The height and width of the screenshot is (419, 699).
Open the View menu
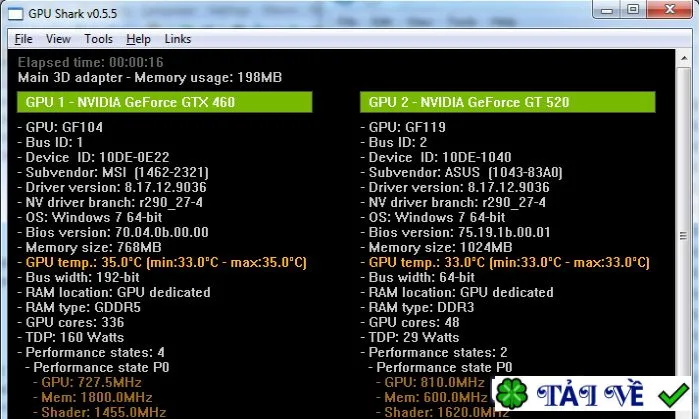pyautogui.click(x=58, y=39)
